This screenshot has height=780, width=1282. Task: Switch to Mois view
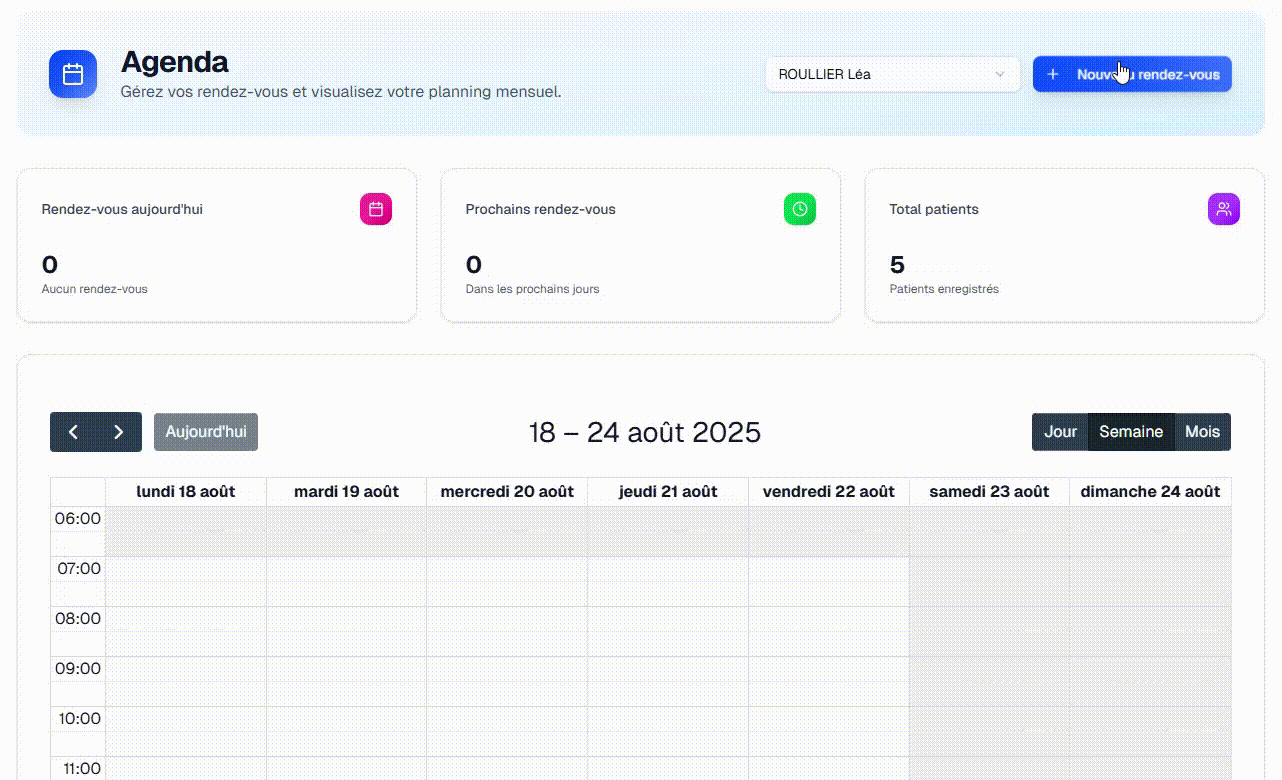1202,432
